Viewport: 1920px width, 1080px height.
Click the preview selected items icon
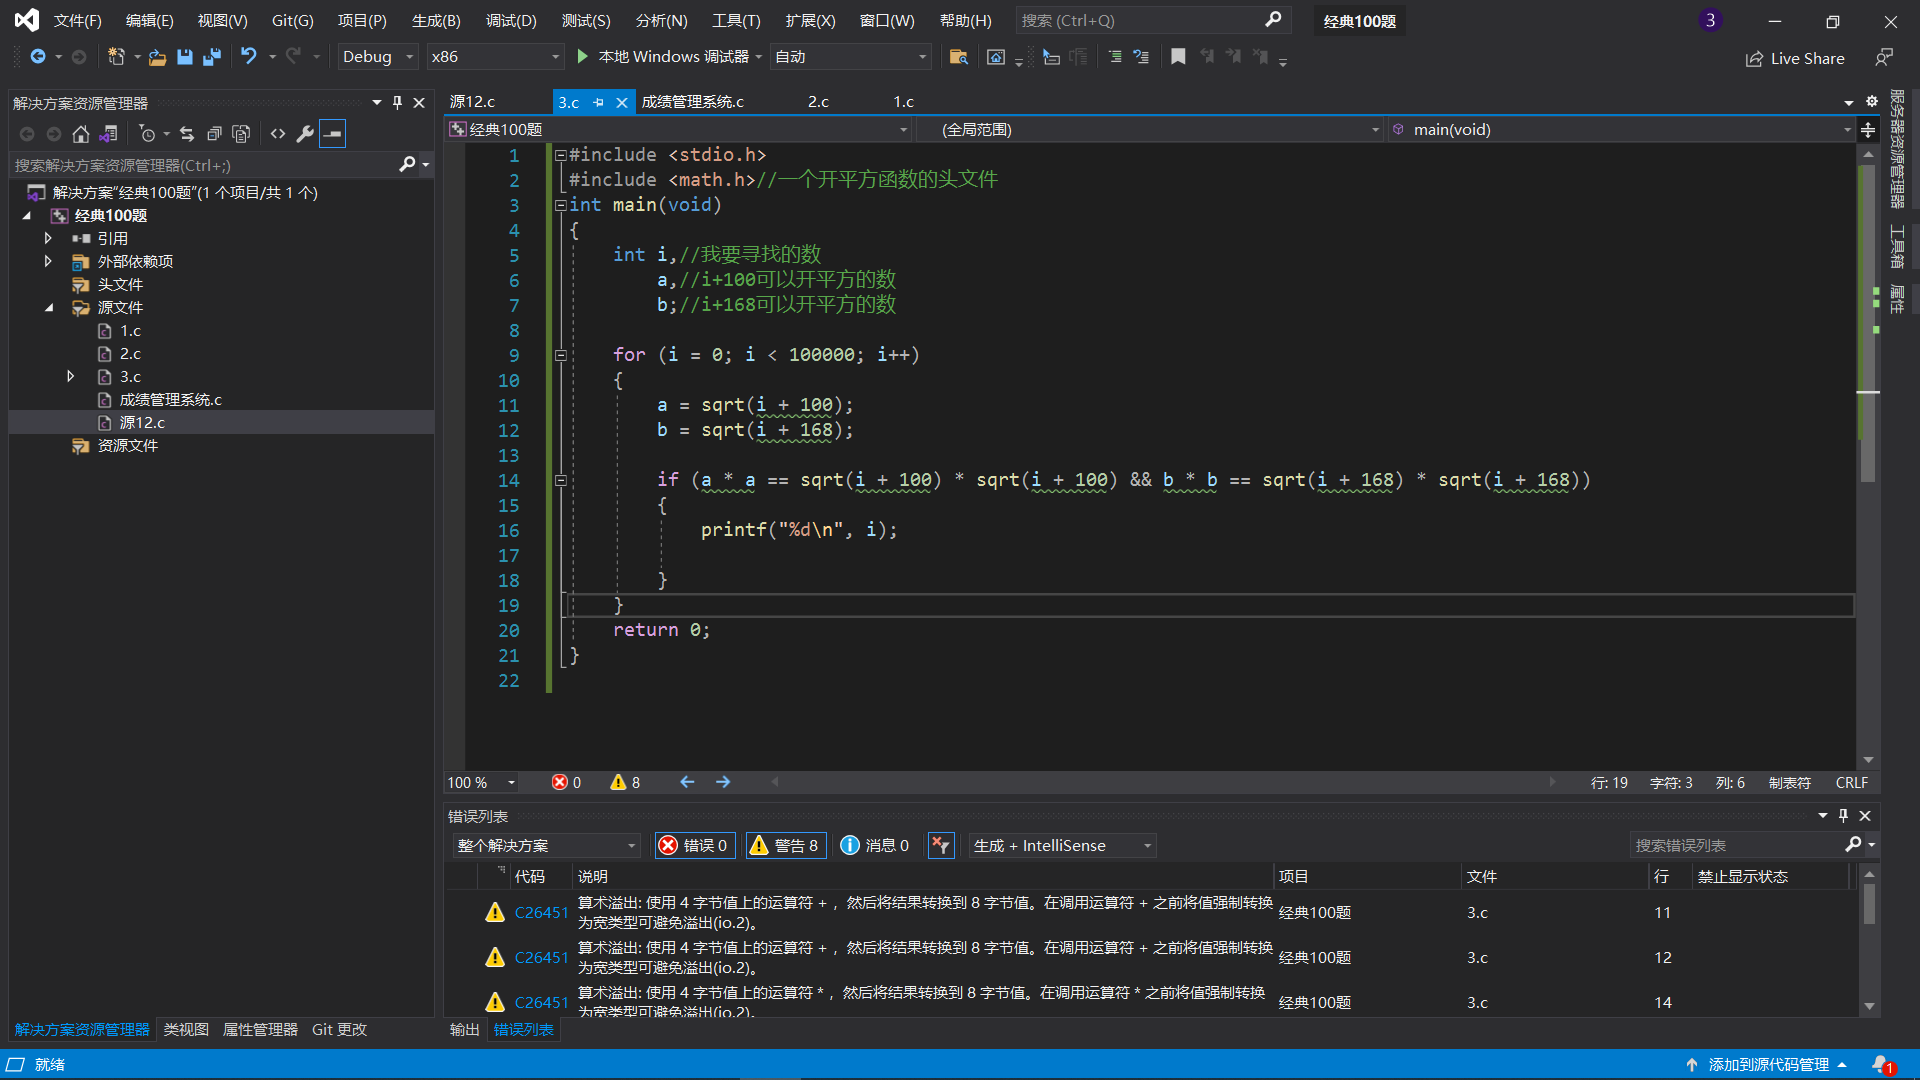tap(333, 133)
